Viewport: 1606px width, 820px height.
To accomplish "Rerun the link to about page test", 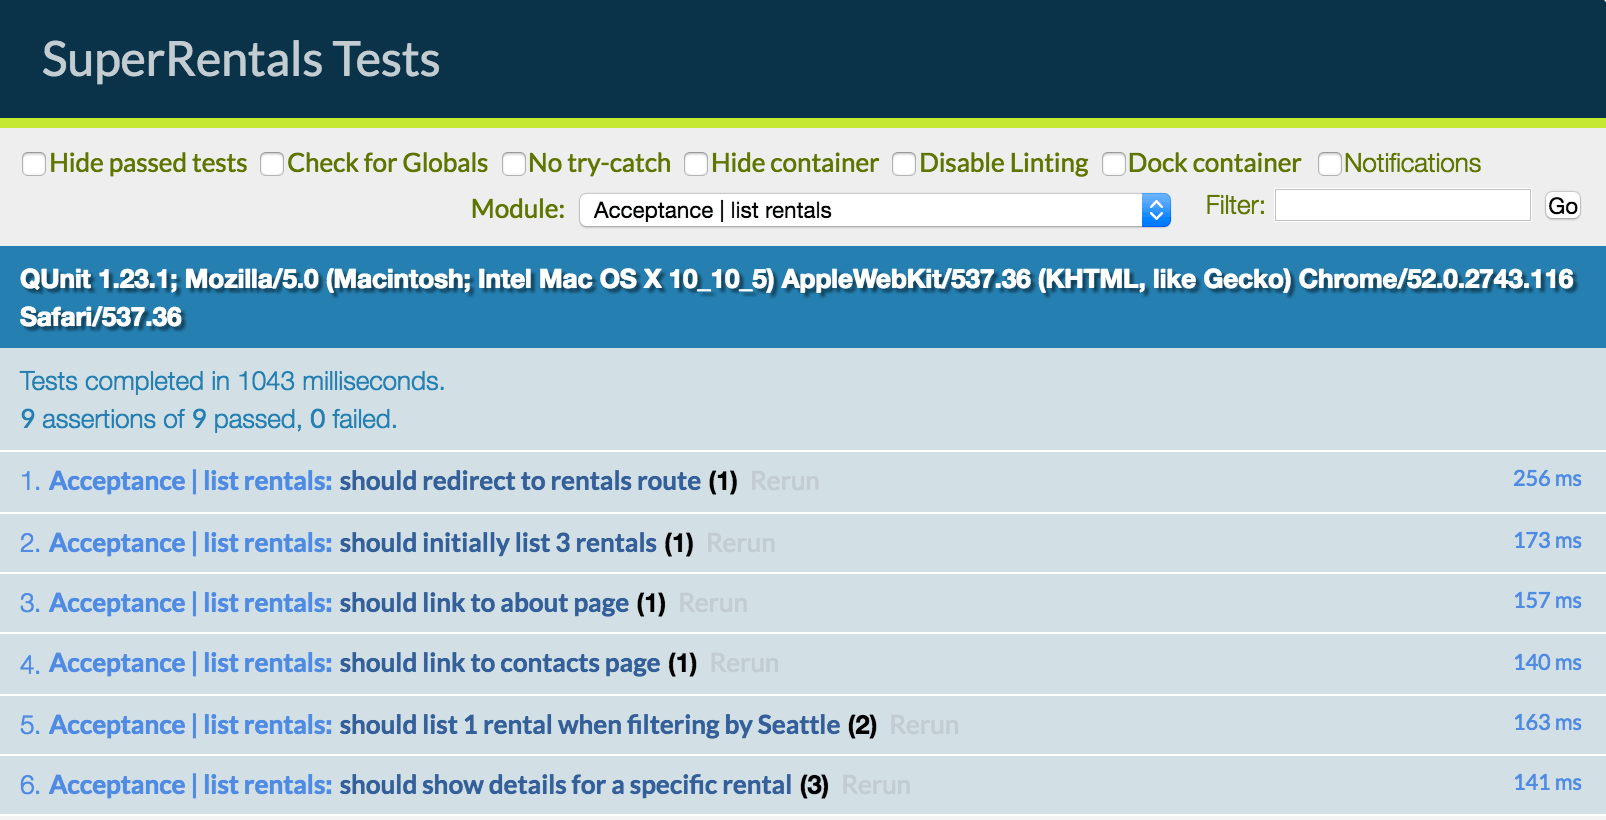I will point(713,604).
